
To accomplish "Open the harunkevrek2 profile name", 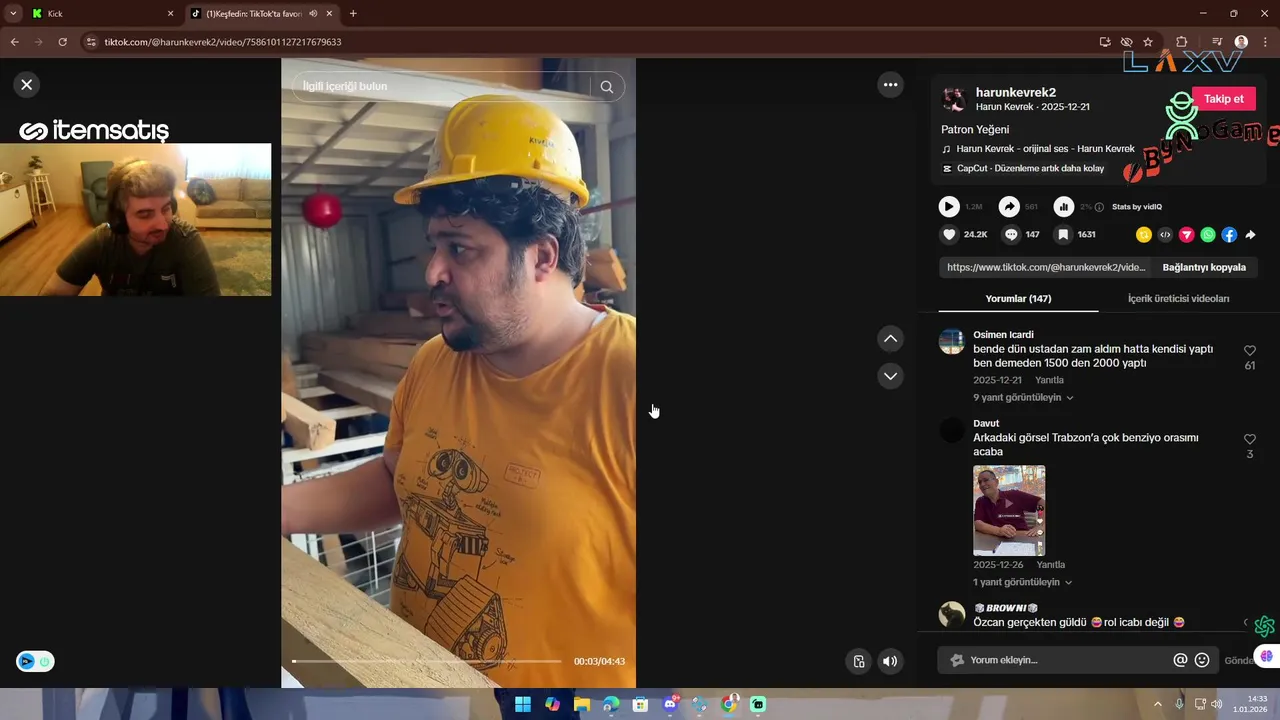I will pyautogui.click(x=1016, y=93).
